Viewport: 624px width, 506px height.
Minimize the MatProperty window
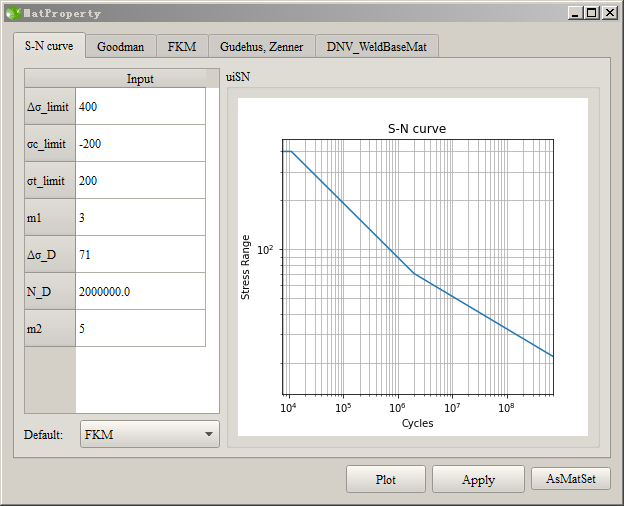click(575, 13)
